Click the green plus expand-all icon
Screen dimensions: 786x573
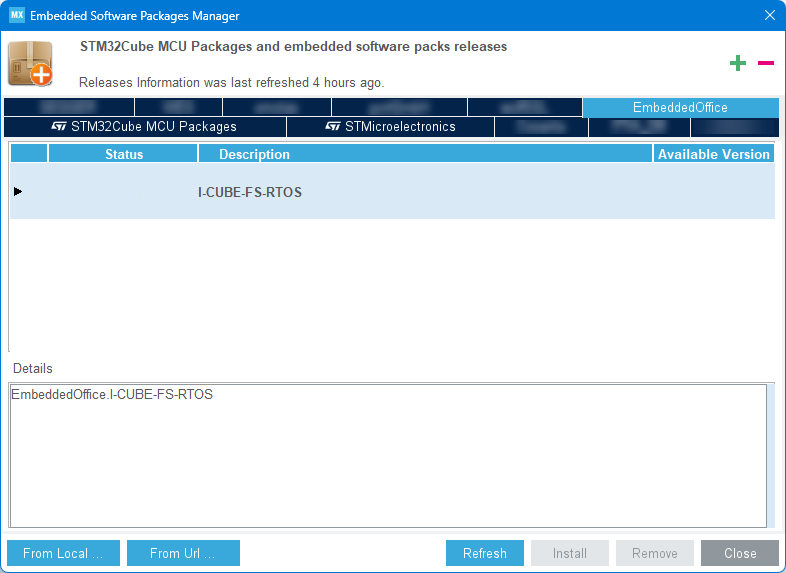[x=737, y=63]
